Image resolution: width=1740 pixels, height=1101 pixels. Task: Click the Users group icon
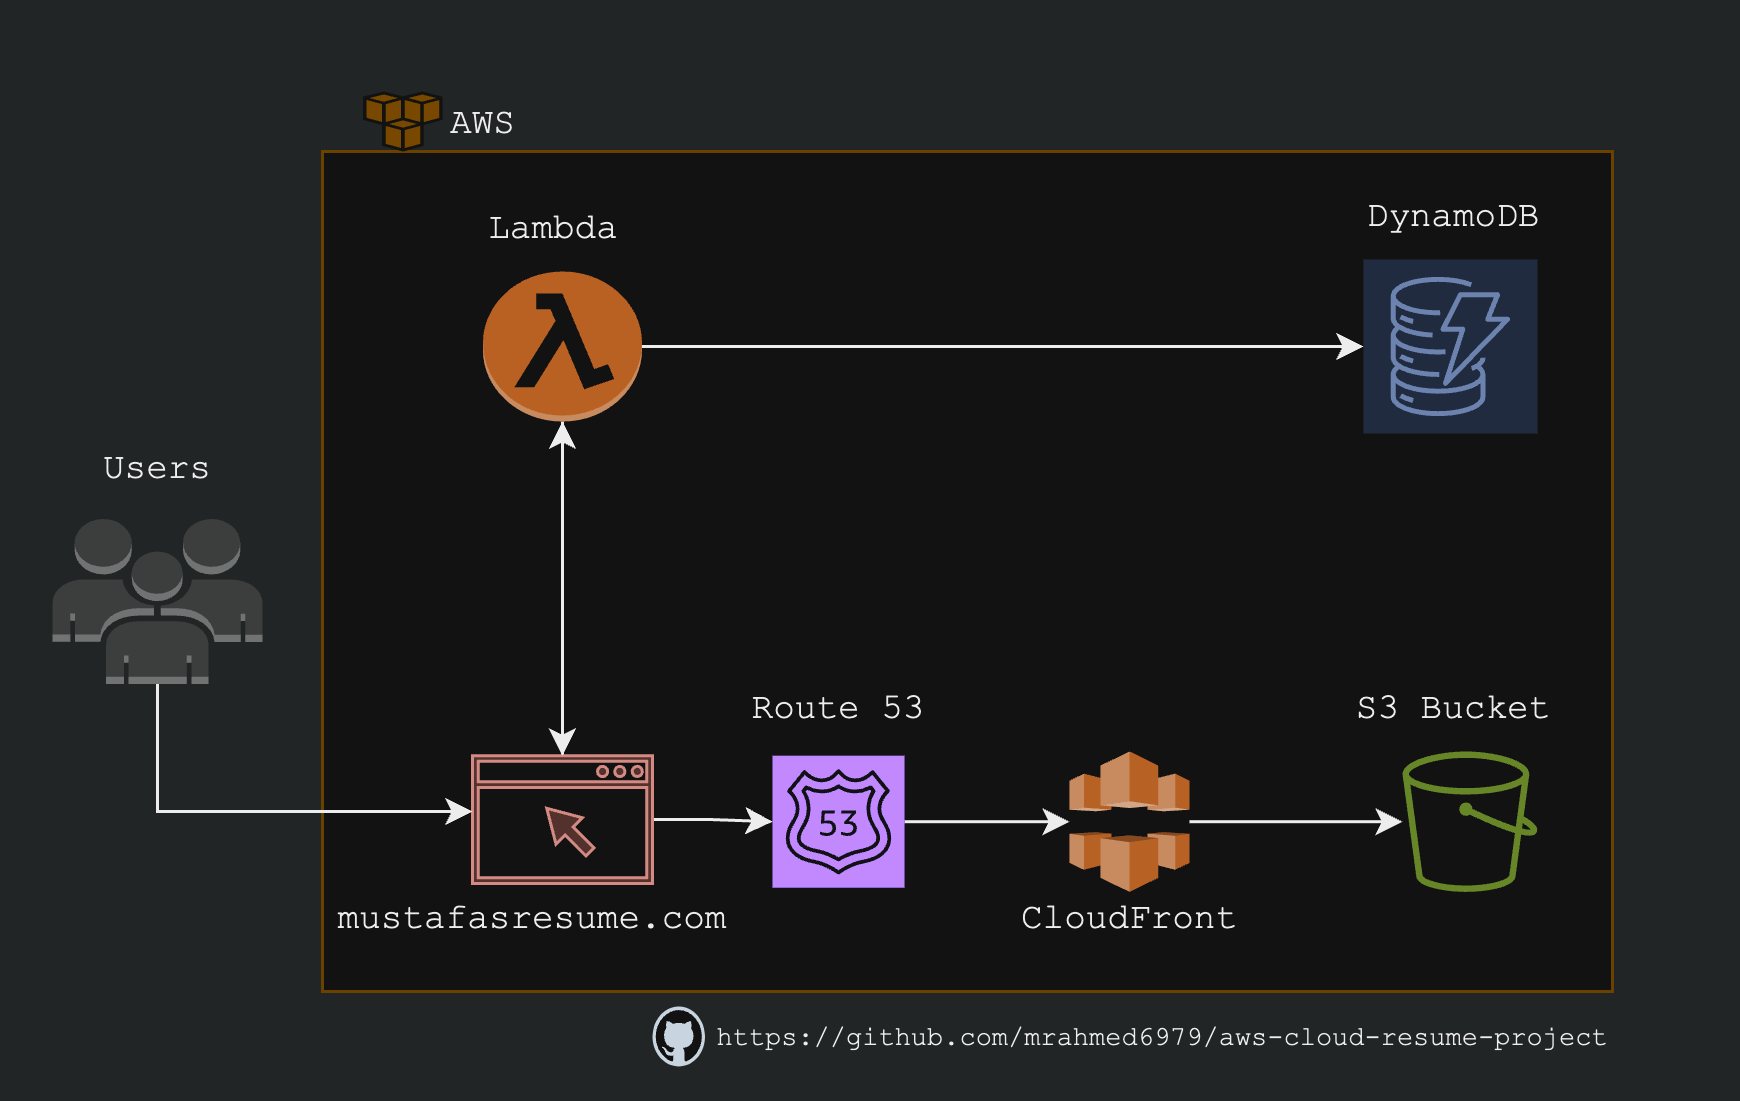pos(157,601)
